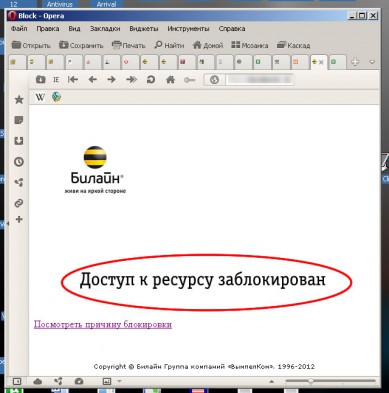Open the History clock panel in sidebar
This screenshot has width=389, height=393.
[19, 162]
